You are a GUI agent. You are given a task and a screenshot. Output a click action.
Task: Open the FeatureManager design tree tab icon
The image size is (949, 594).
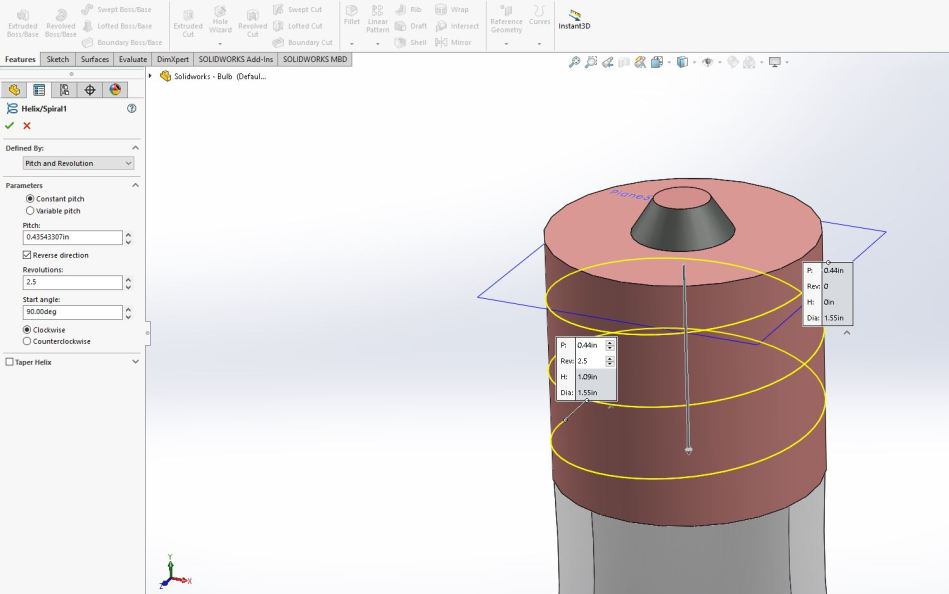[x=14, y=90]
